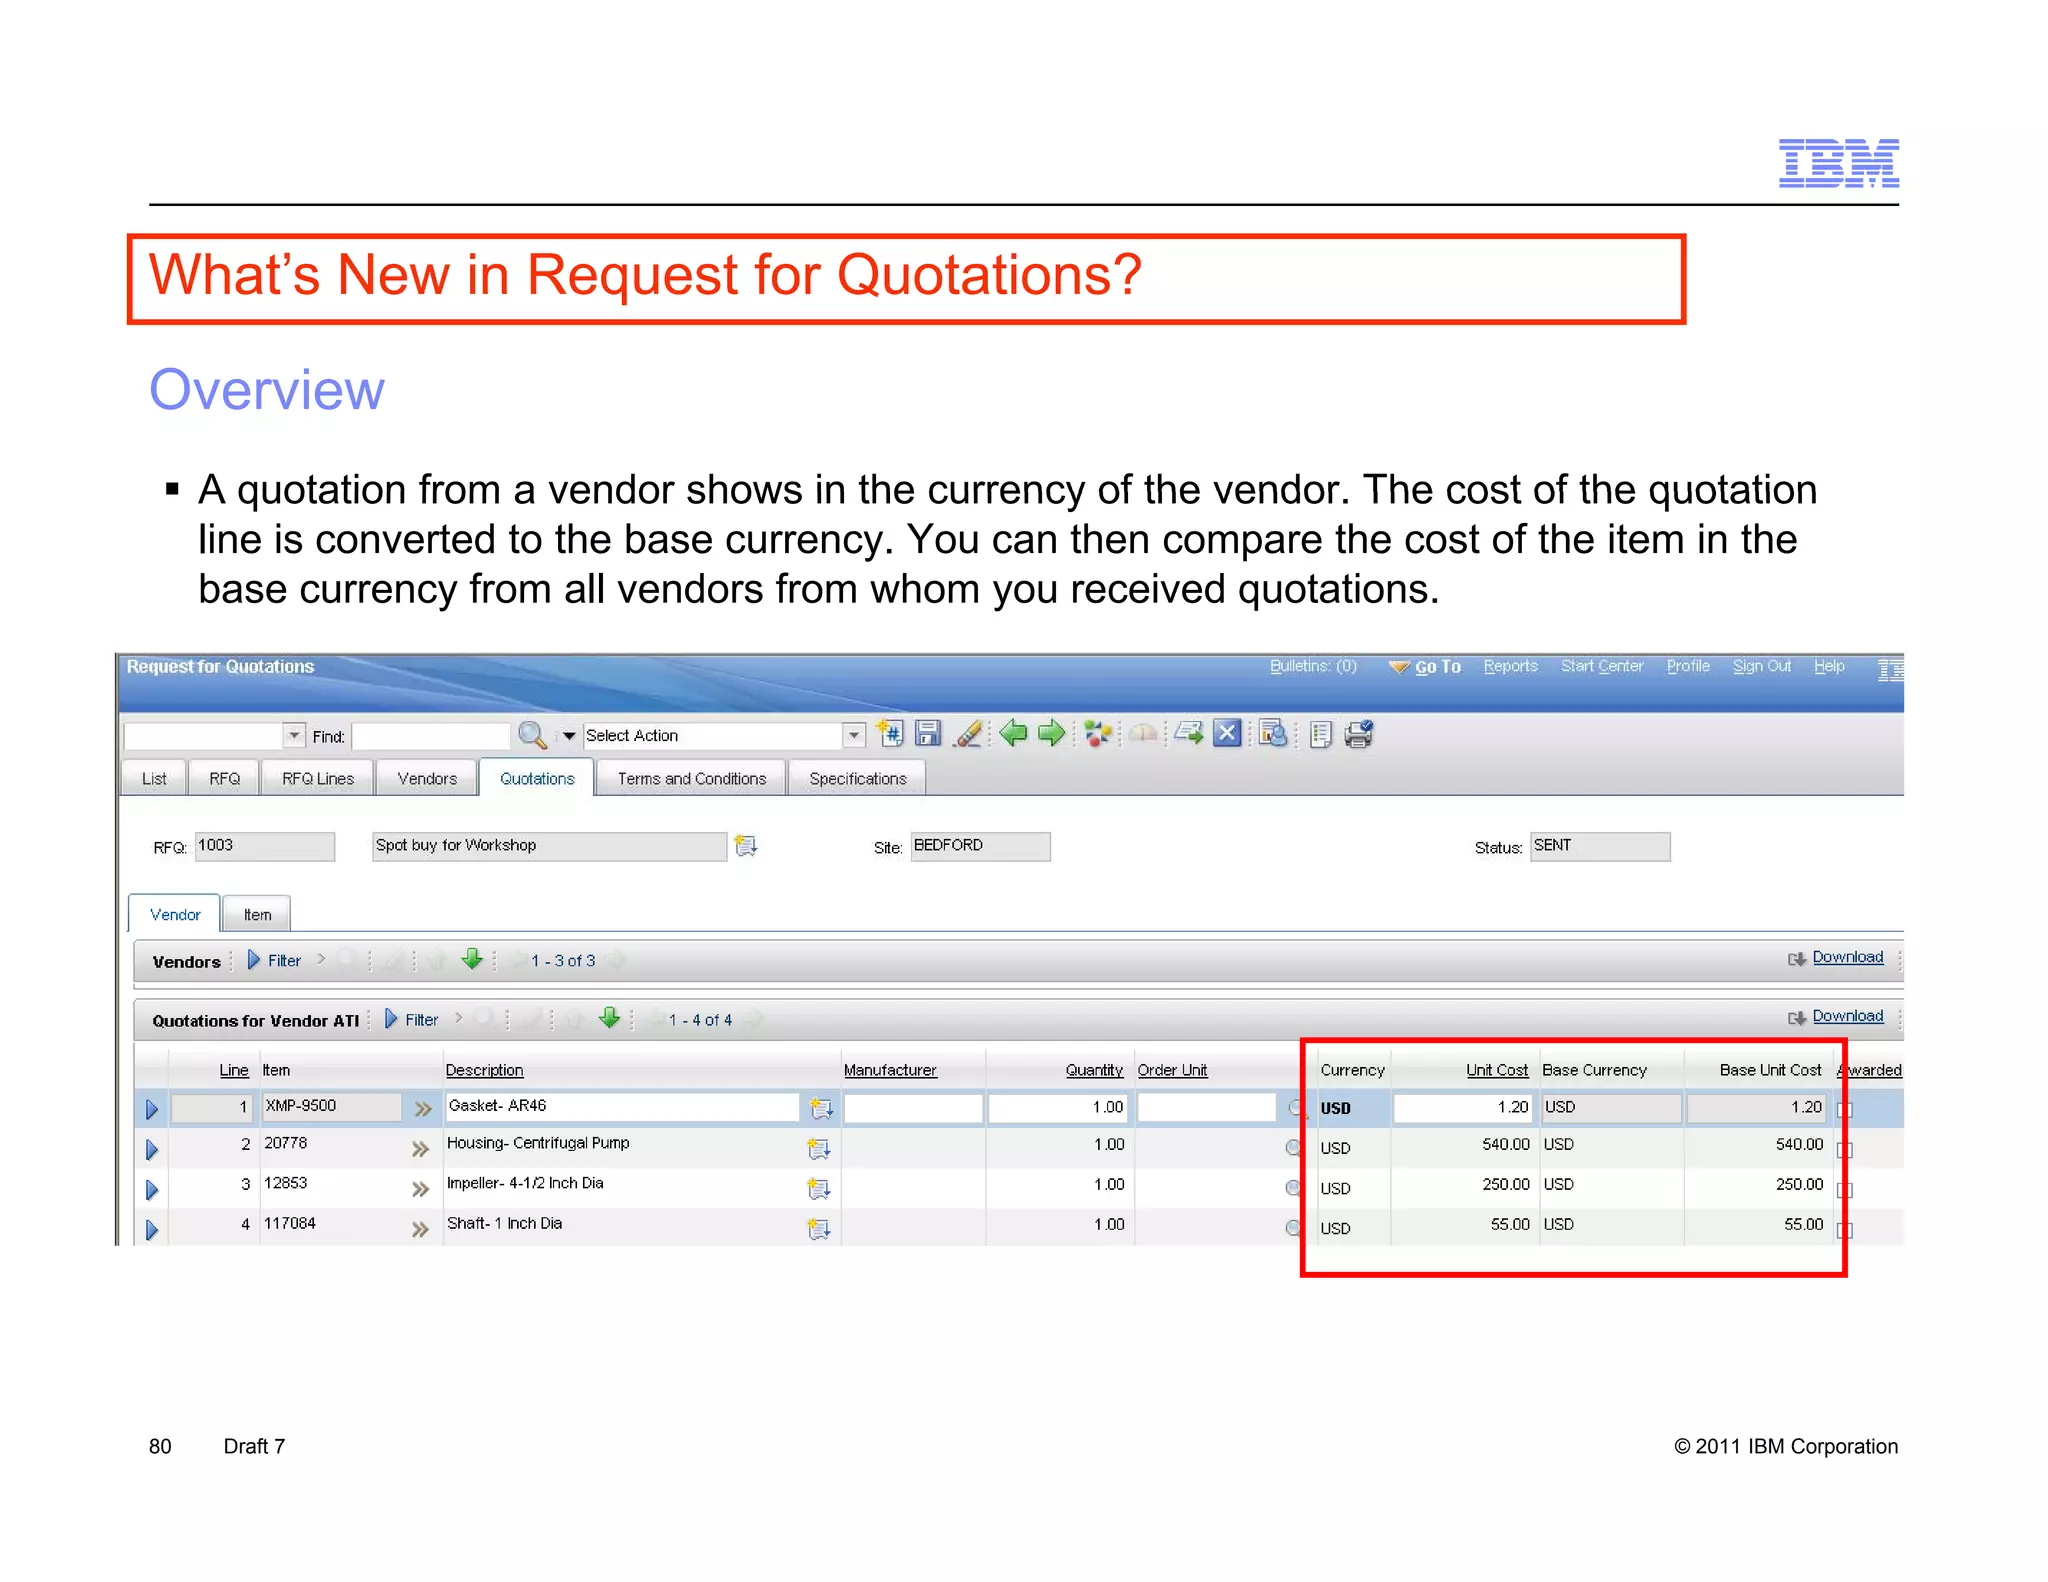Toggle Awarded checkbox for 250.00 row

point(1846,1190)
